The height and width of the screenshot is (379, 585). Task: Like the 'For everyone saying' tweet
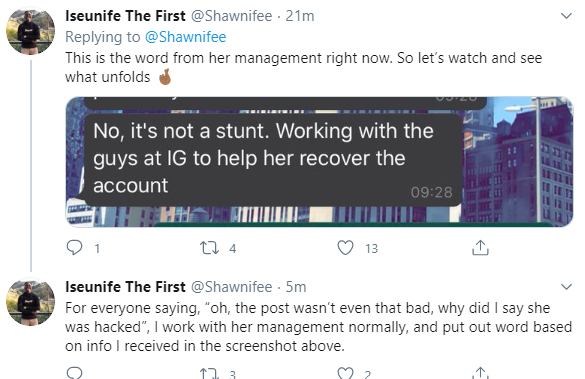pyautogui.click(x=345, y=373)
